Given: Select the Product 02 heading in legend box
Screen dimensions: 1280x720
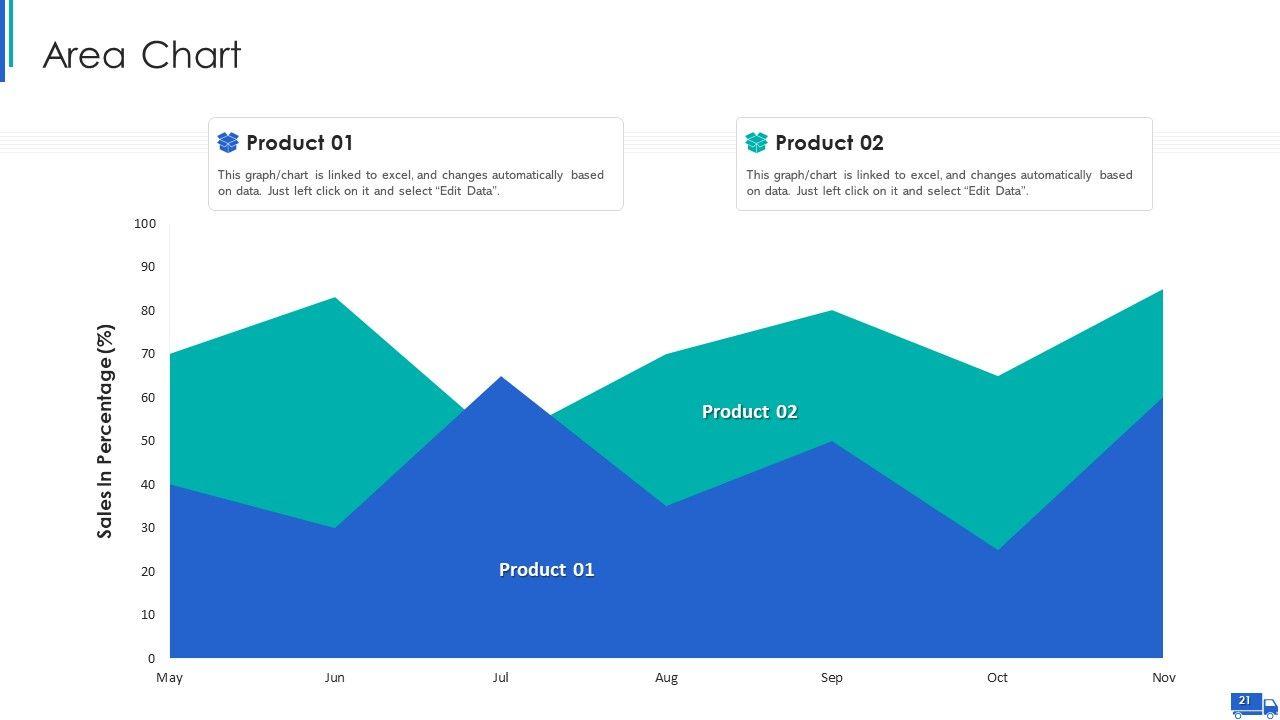Looking at the screenshot, I should [829, 143].
